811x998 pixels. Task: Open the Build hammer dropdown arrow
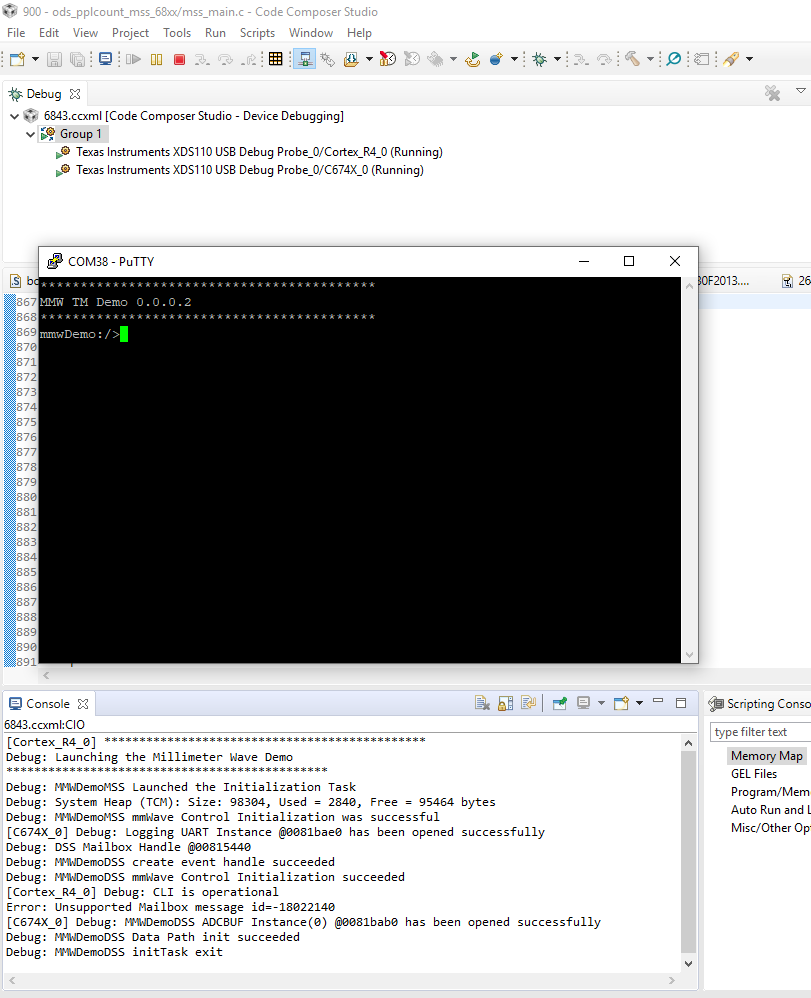pyautogui.click(x=650, y=59)
